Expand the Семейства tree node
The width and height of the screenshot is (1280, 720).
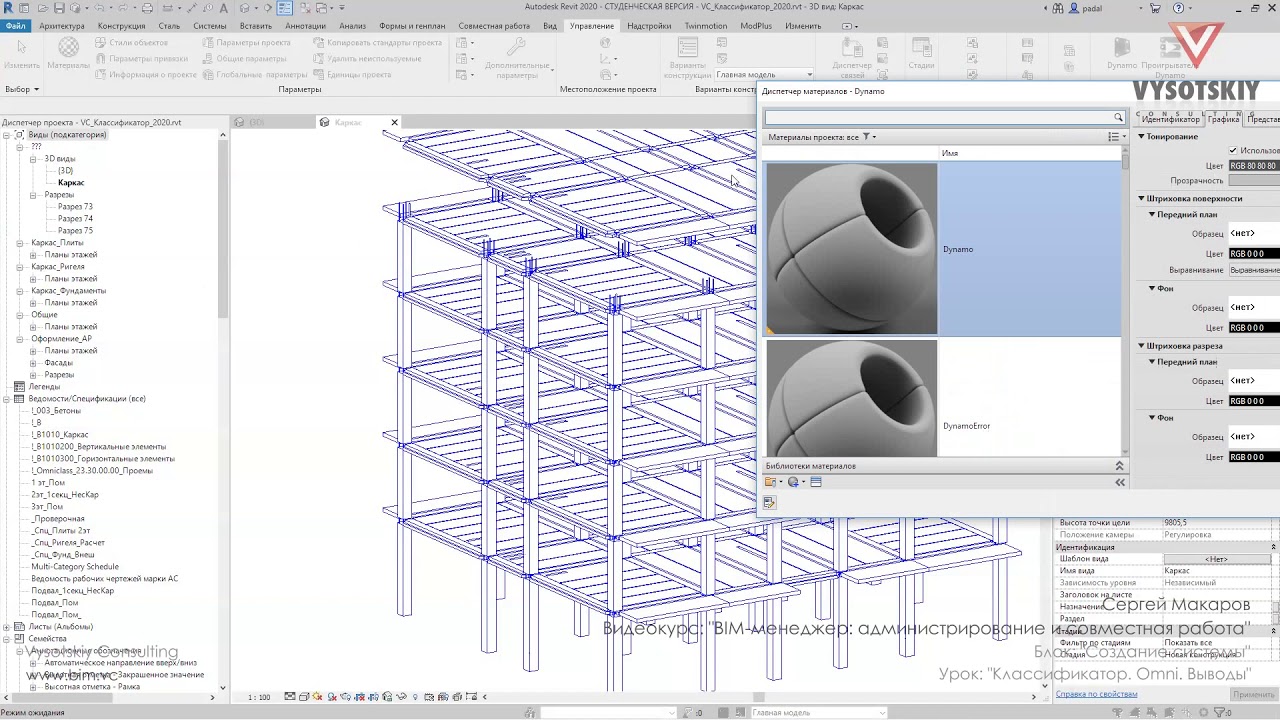point(7,639)
